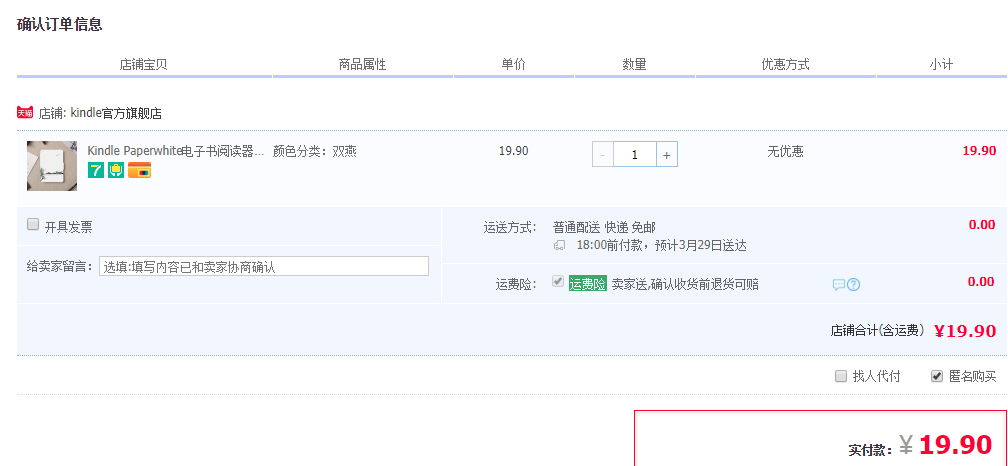Enable the 找人代付 checkbox
This screenshot has width=1008, height=466.
click(x=841, y=376)
